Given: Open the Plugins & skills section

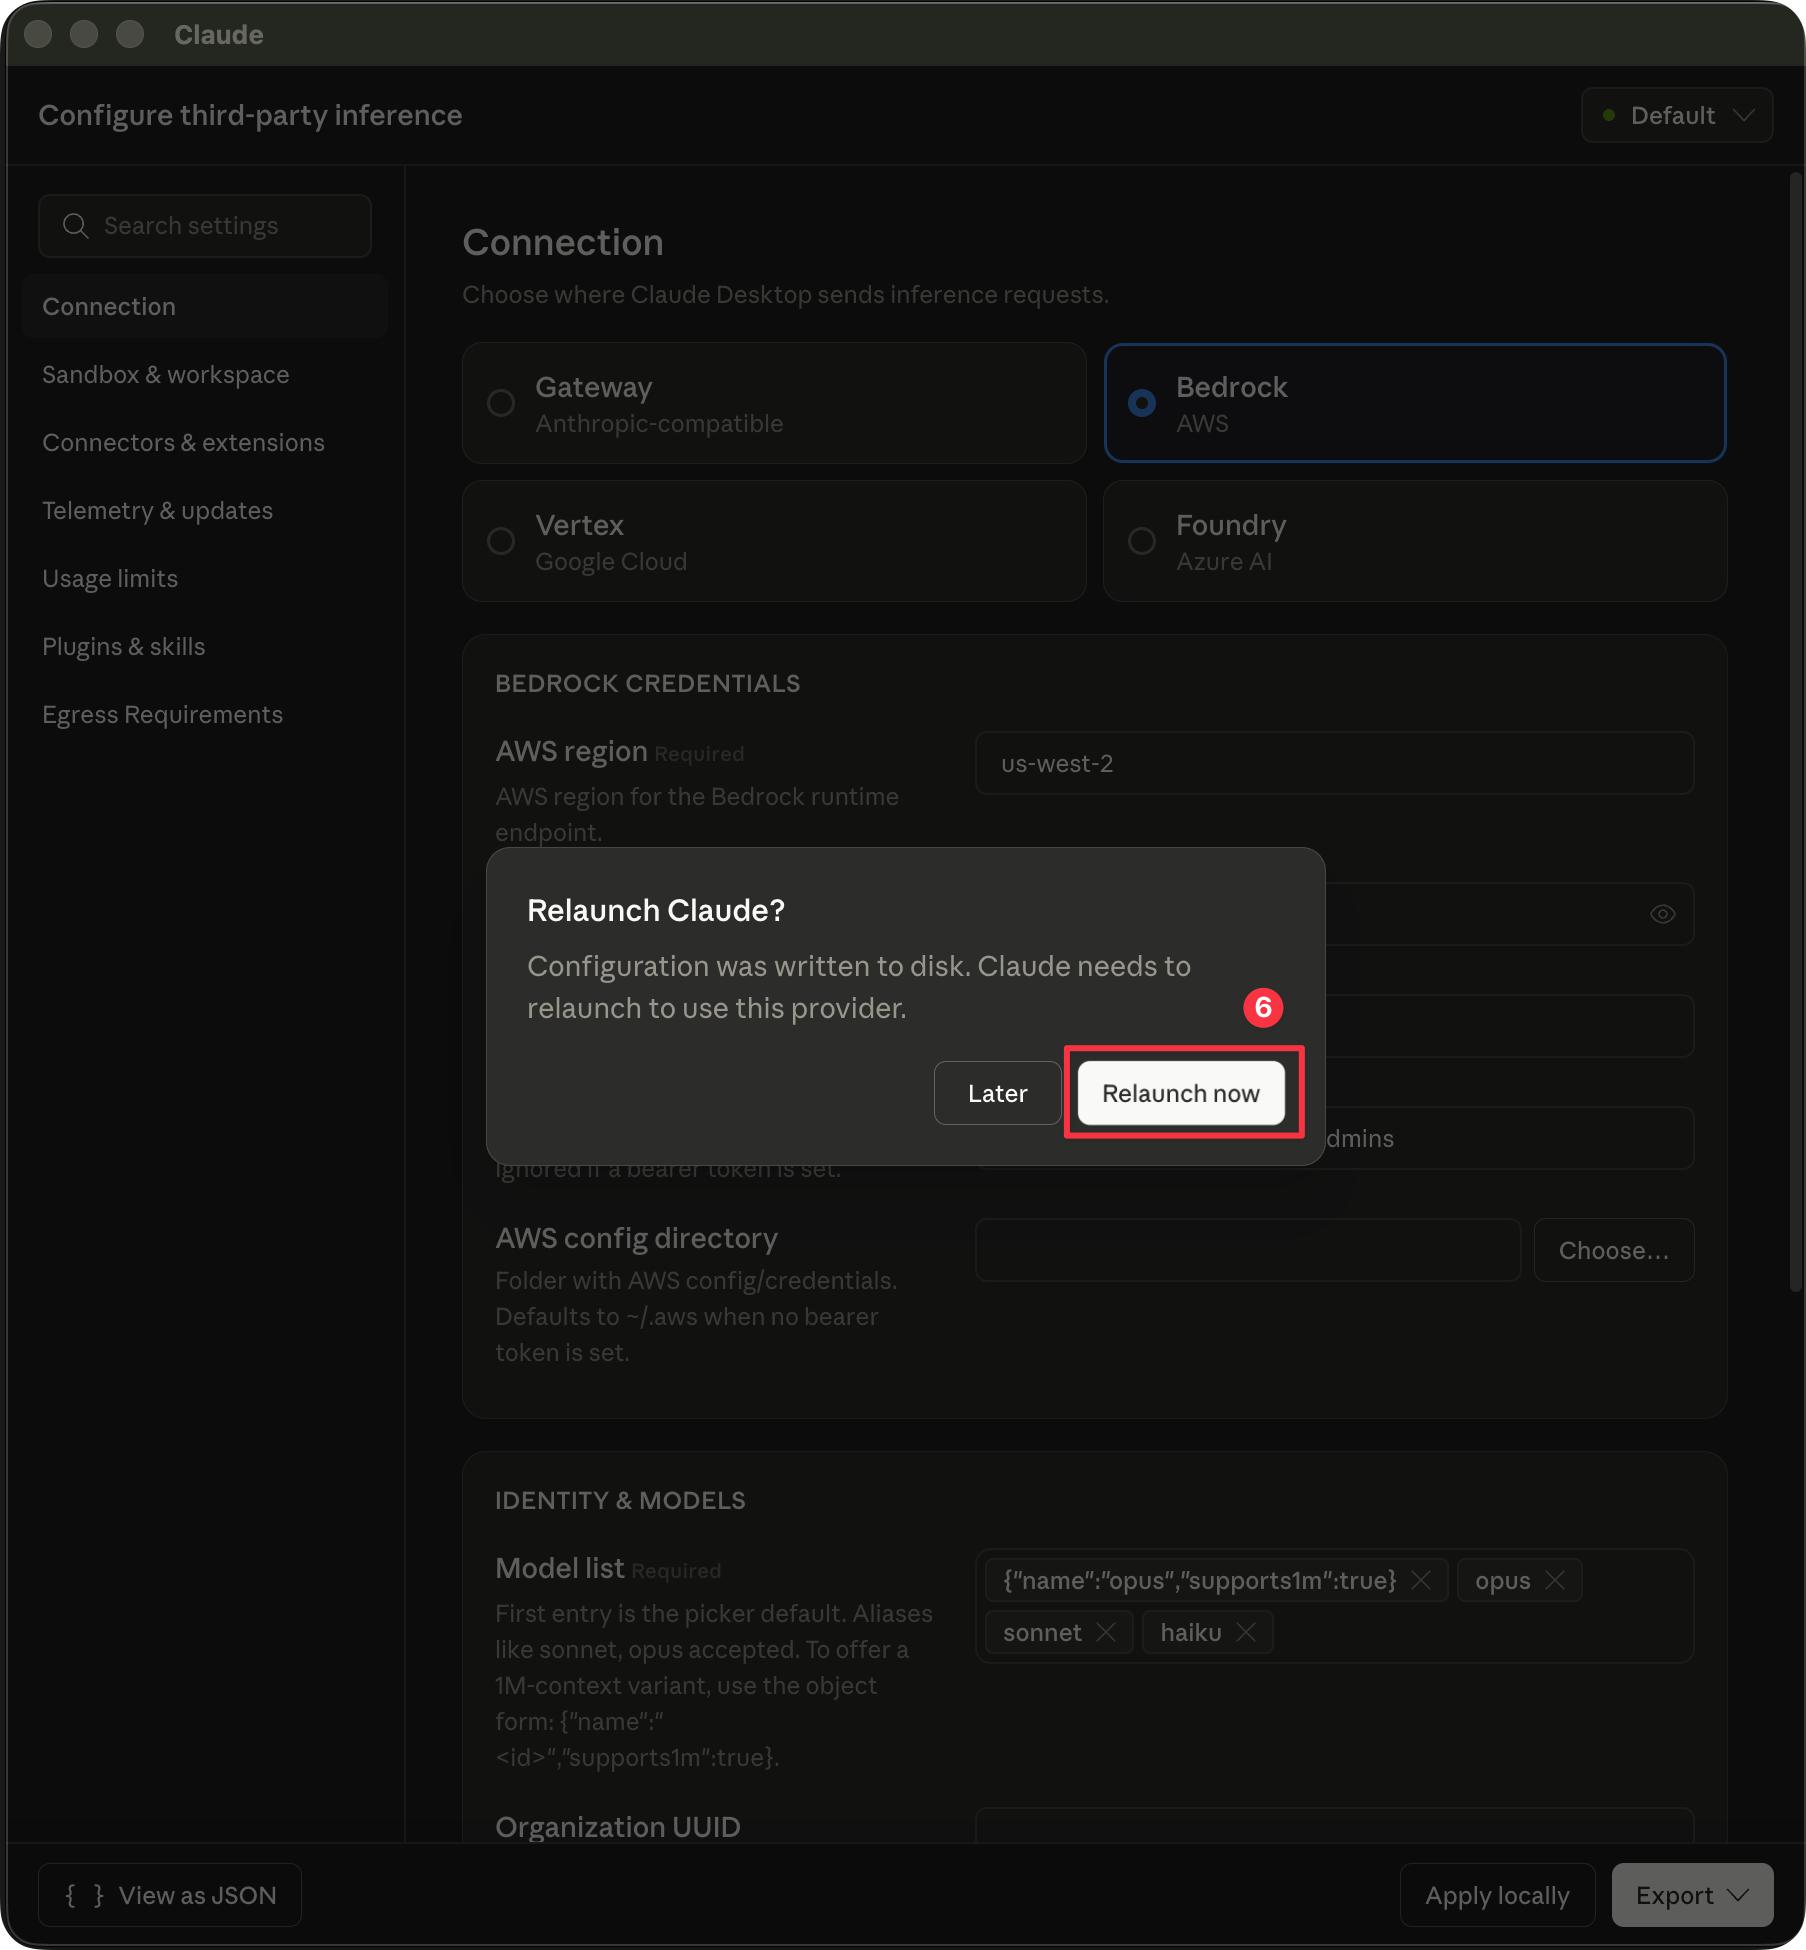Looking at the screenshot, I should (205, 646).
